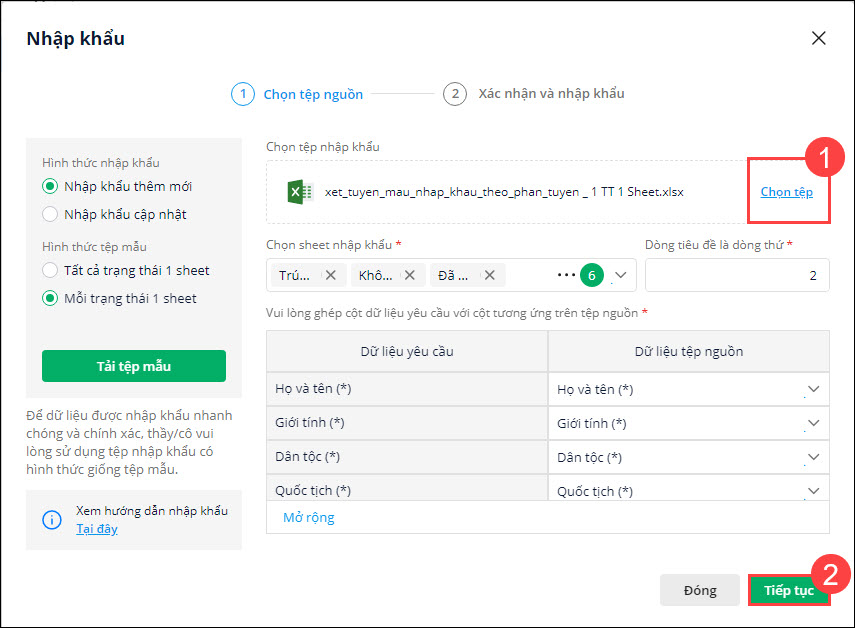Click the Excel file icon
This screenshot has width=855, height=628.
[x=299, y=191]
